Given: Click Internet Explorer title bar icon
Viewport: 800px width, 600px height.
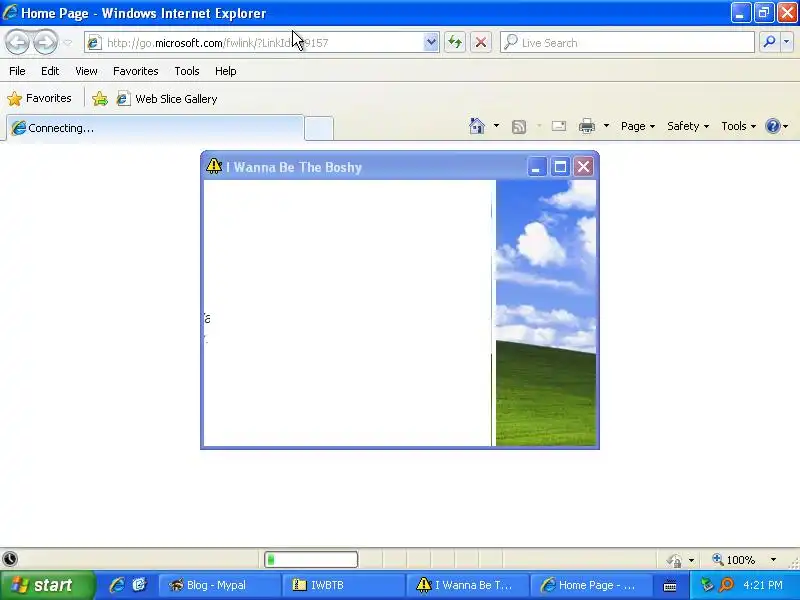Looking at the screenshot, I should pos(10,12).
